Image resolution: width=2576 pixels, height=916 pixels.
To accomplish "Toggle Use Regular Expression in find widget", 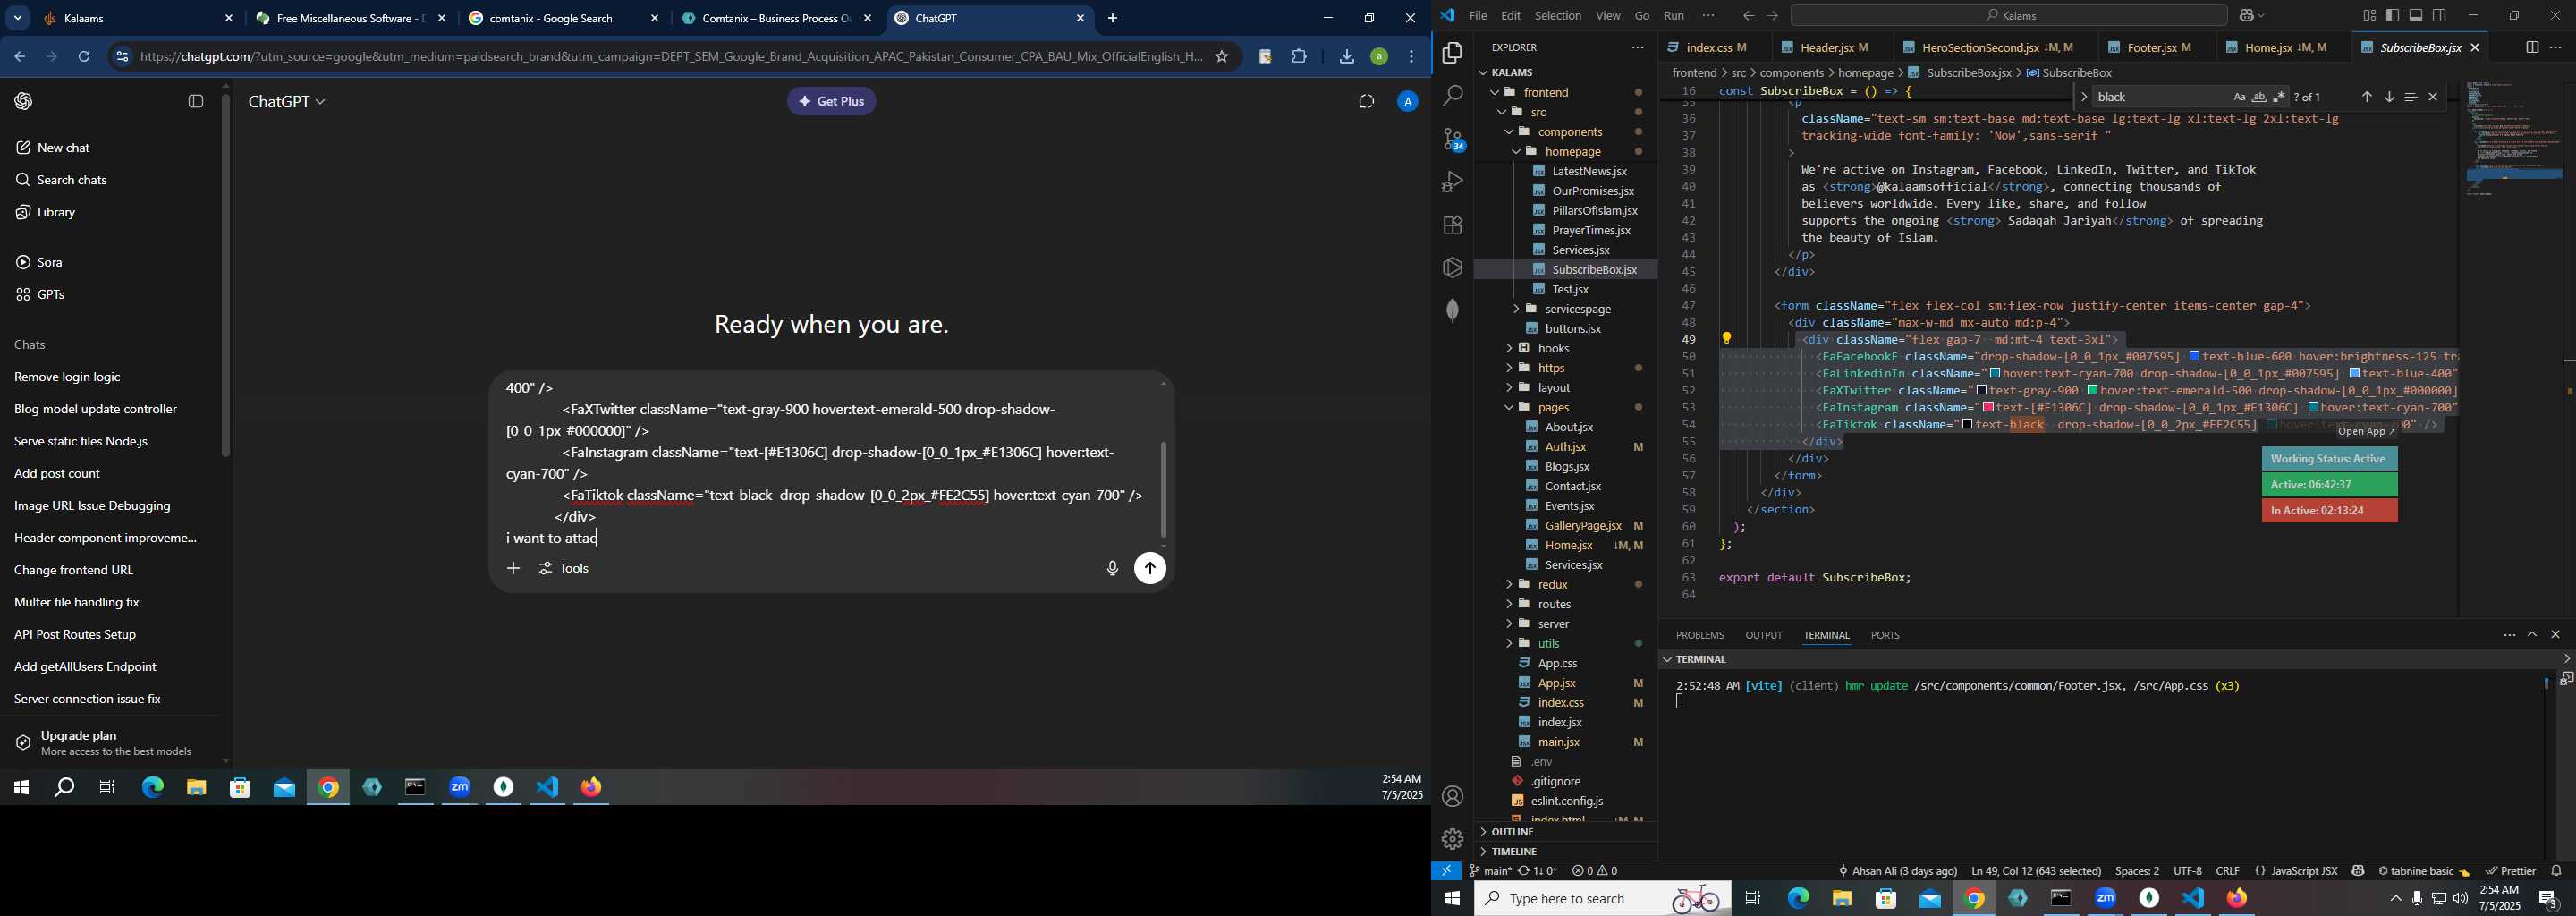I will click(2279, 97).
